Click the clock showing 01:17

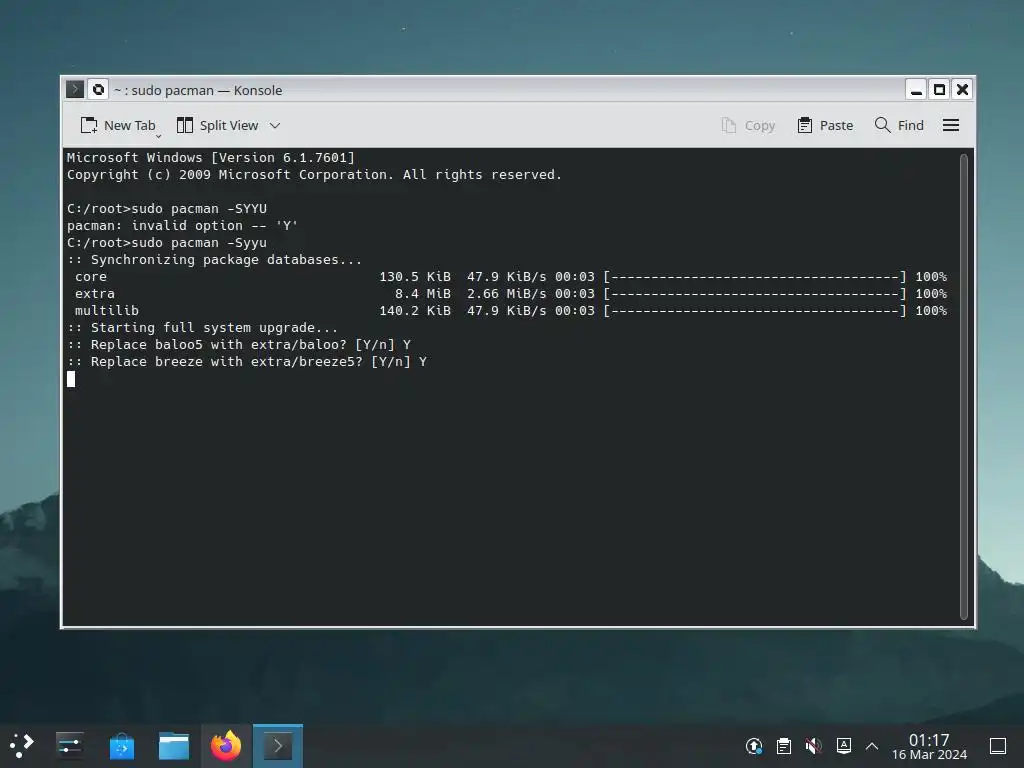[929, 740]
